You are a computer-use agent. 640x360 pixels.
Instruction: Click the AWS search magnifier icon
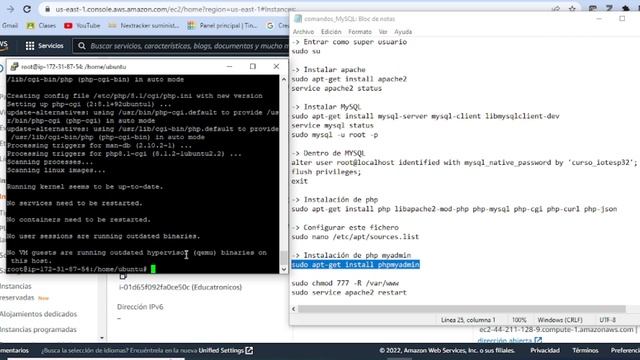[x=82, y=46]
